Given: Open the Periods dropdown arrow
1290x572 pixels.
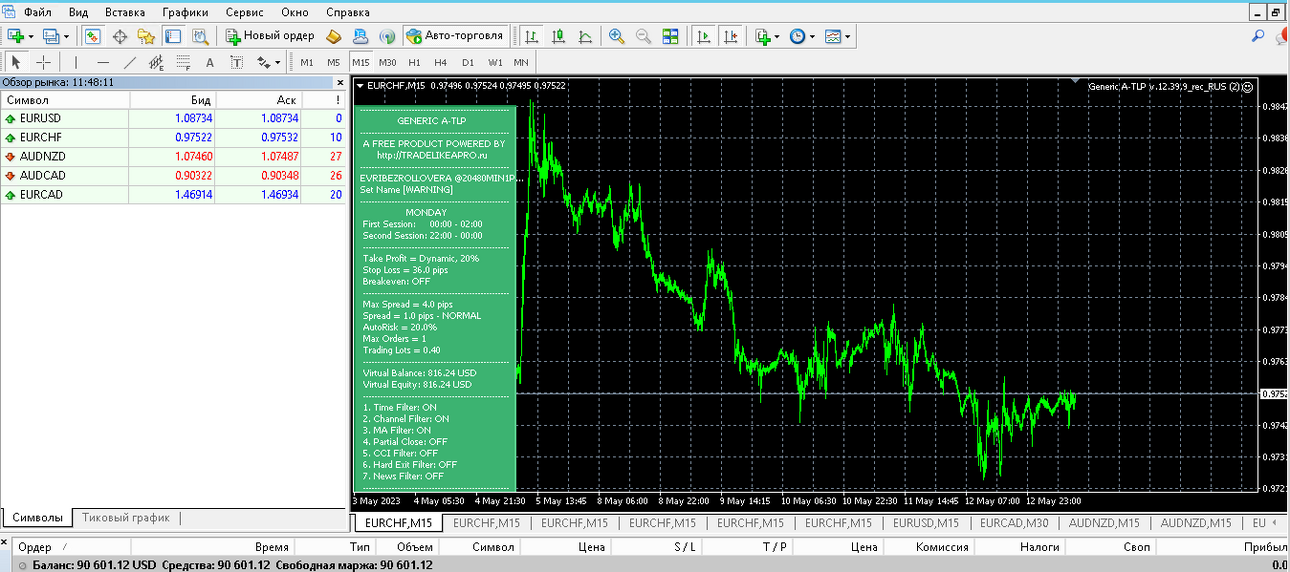Looking at the screenshot, I should point(812,36).
